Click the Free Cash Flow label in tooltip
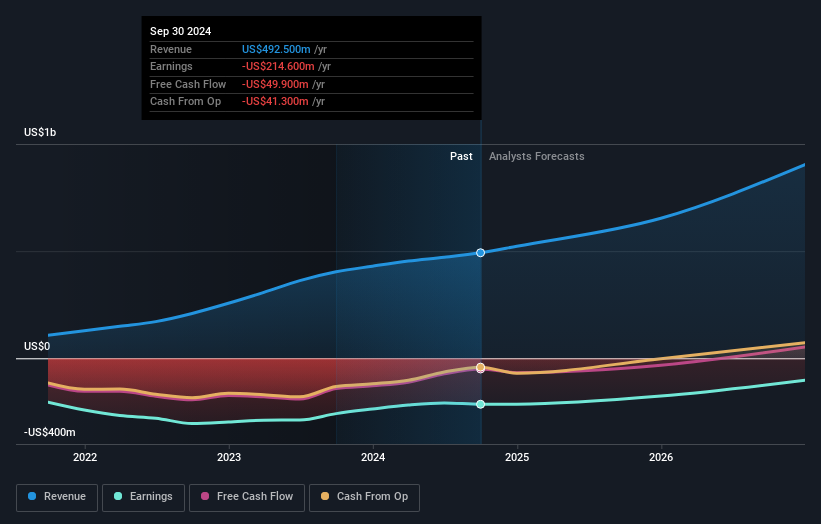This screenshot has width=821, height=524. (188, 84)
